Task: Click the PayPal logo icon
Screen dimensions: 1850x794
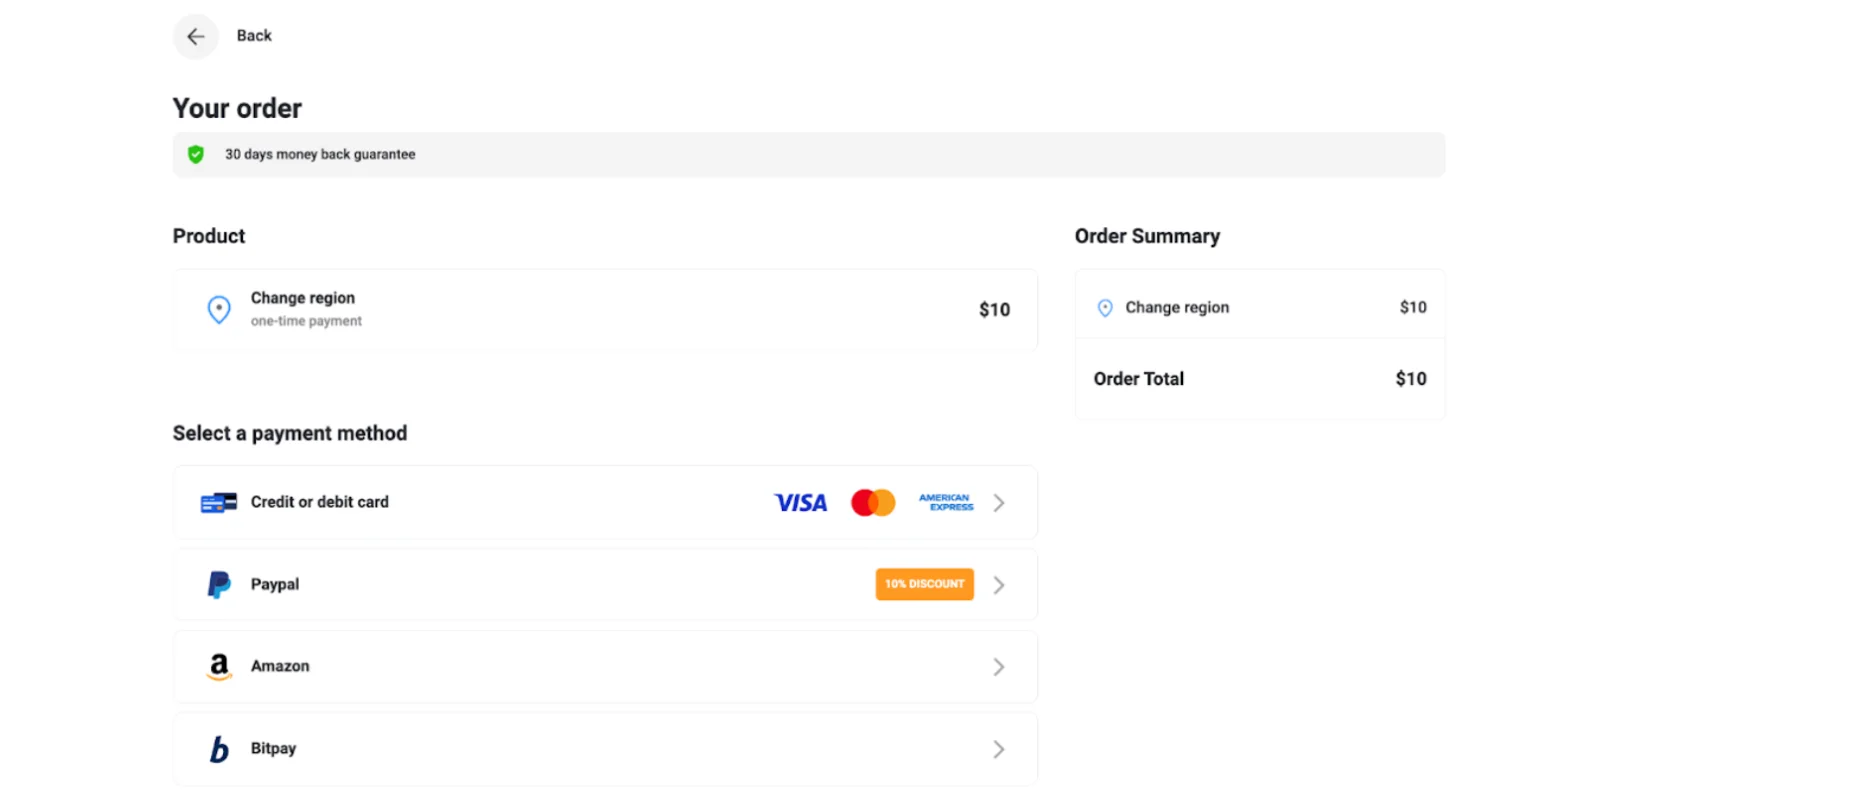Action: point(219,585)
